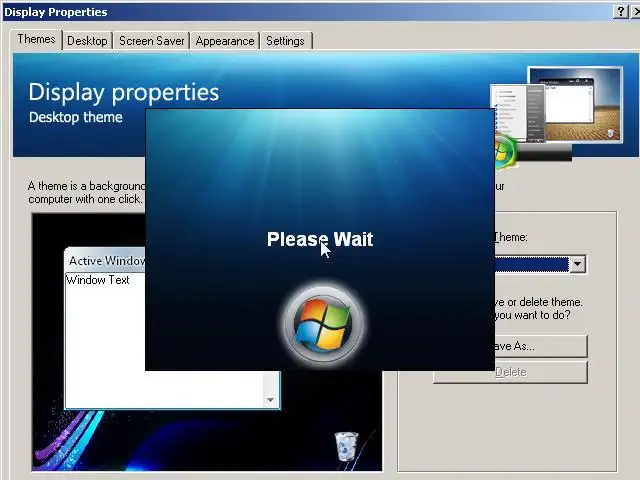Screen dimensions: 640x480
Task: Go to the Appearance tab
Action: (x=224, y=41)
